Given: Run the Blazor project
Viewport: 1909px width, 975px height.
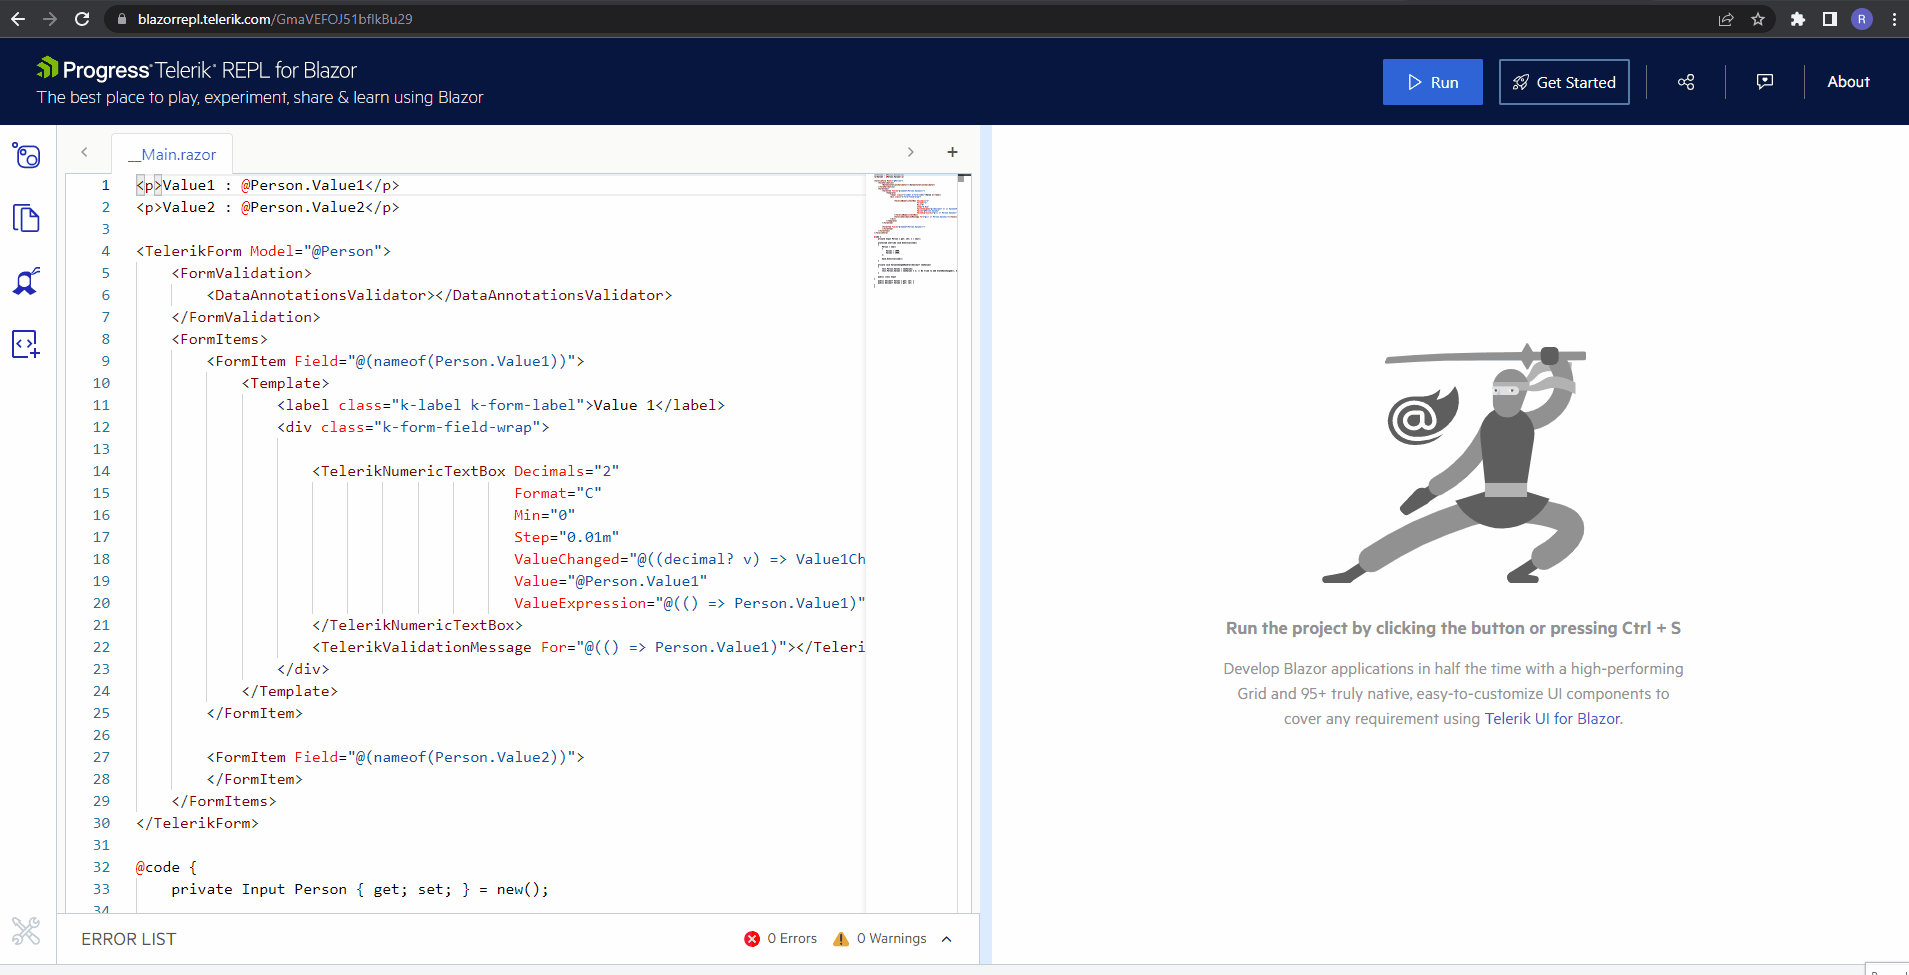Looking at the screenshot, I should click(x=1432, y=82).
